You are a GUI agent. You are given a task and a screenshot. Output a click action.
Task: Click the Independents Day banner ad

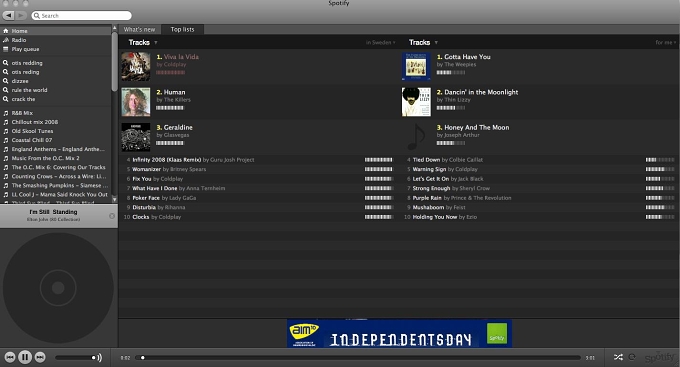(x=399, y=333)
